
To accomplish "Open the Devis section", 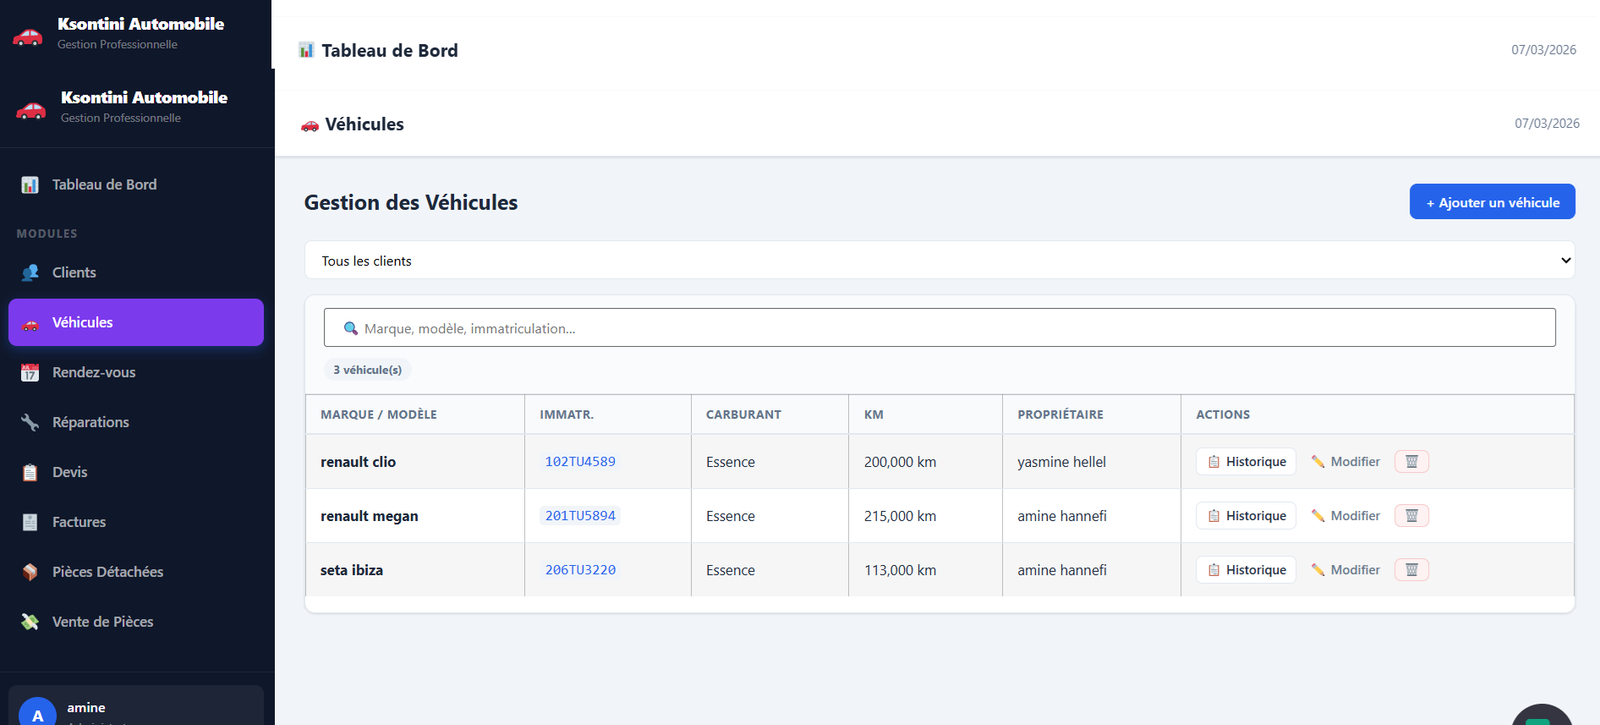I will click(70, 472).
